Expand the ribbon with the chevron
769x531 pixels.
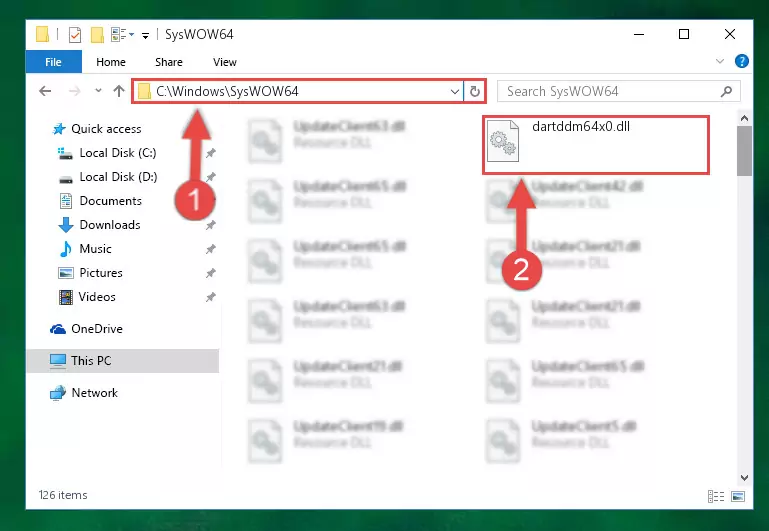pyautogui.click(x=719, y=61)
